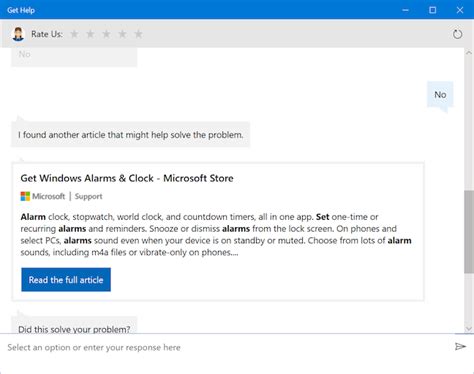Minimize the Get Help window

(405, 10)
